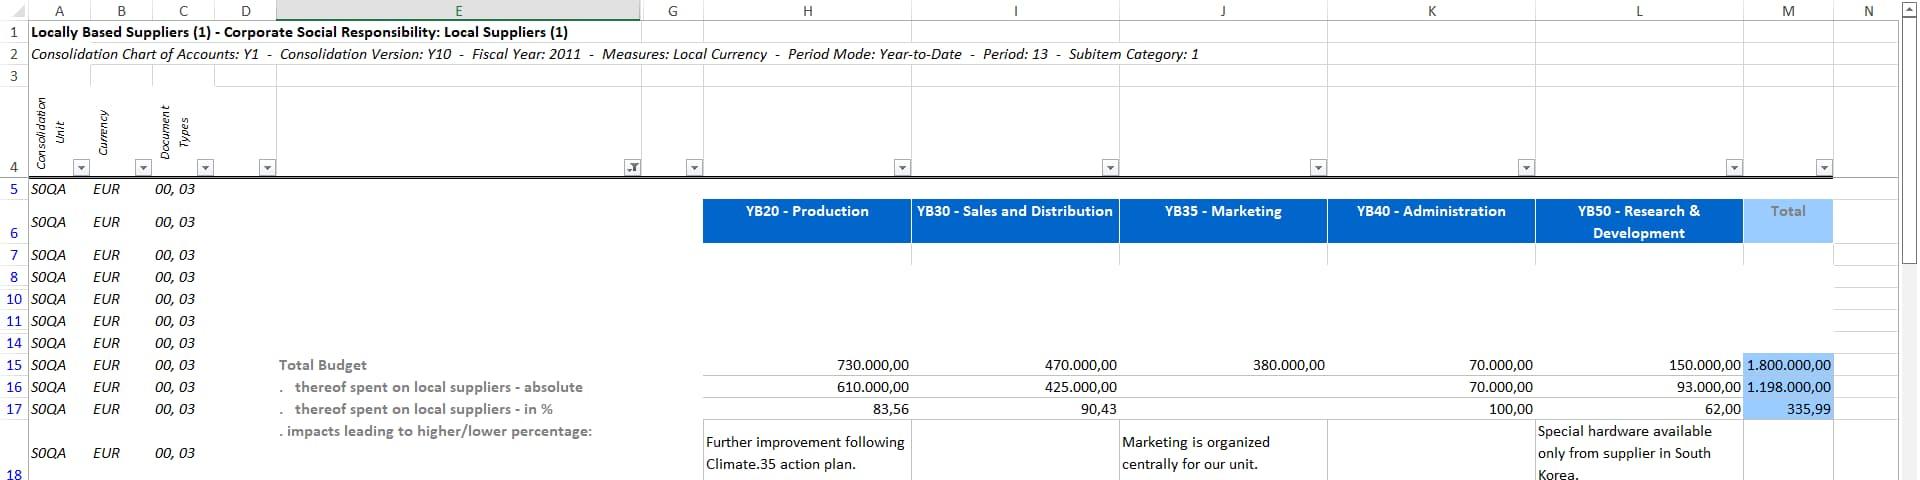Click the vertical scrollbar up arrow
Viewport: 1920px width, 480px height.
point(1908,10)
